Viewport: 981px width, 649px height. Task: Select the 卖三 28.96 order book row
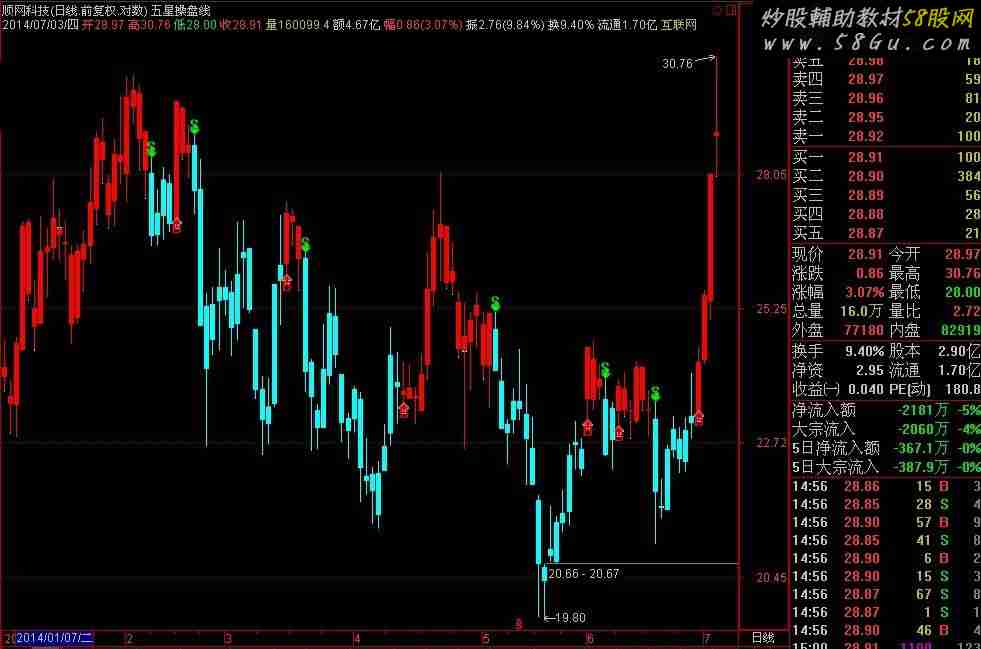click(x=885, y=98)
